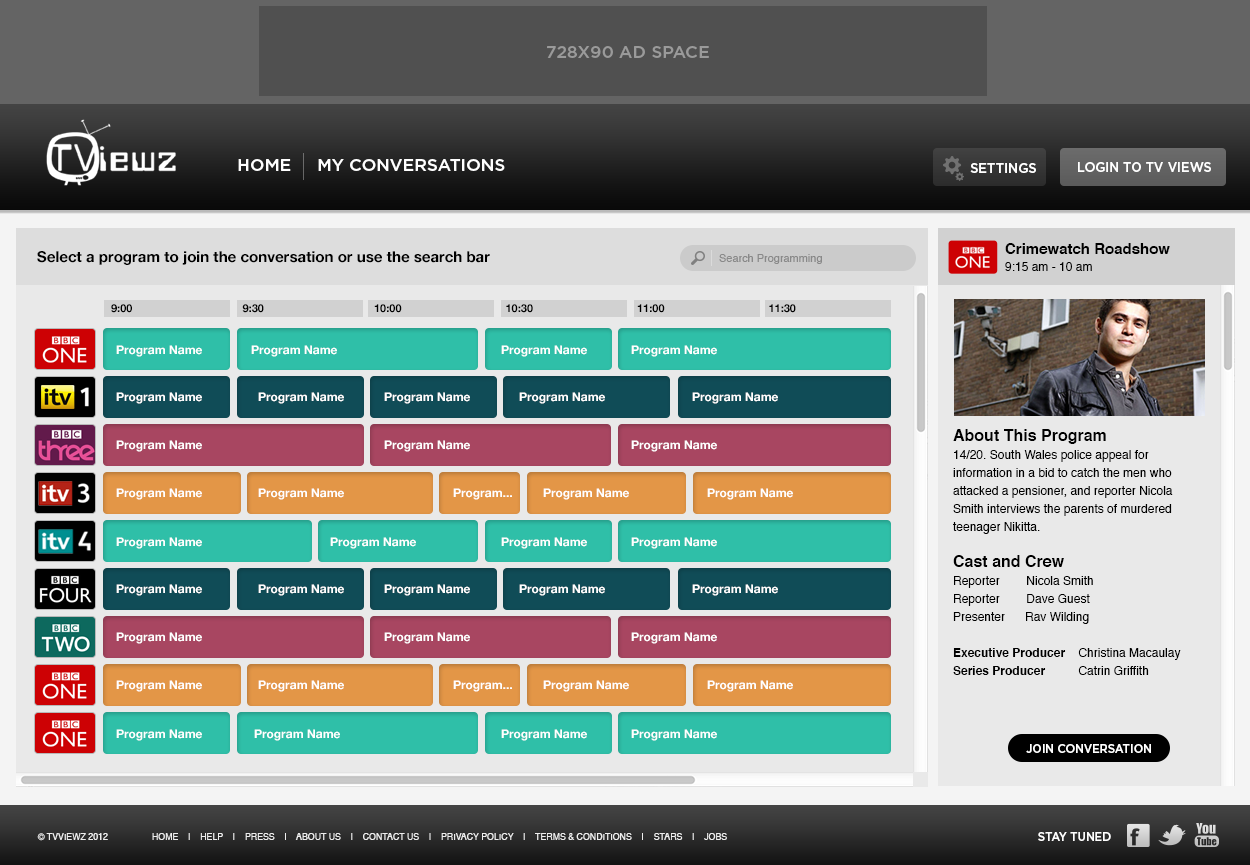
Task: Open the Privacy Policy footer link
Action: click(477, 837)
